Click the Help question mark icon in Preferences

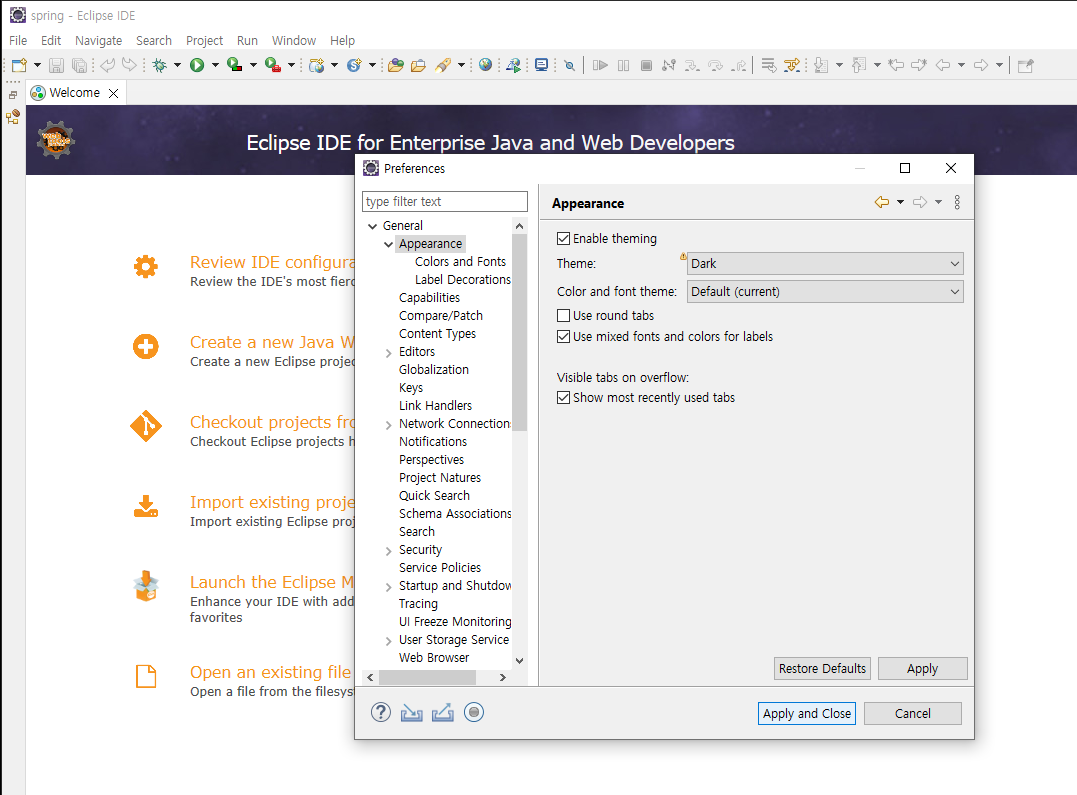click(381, 713)
